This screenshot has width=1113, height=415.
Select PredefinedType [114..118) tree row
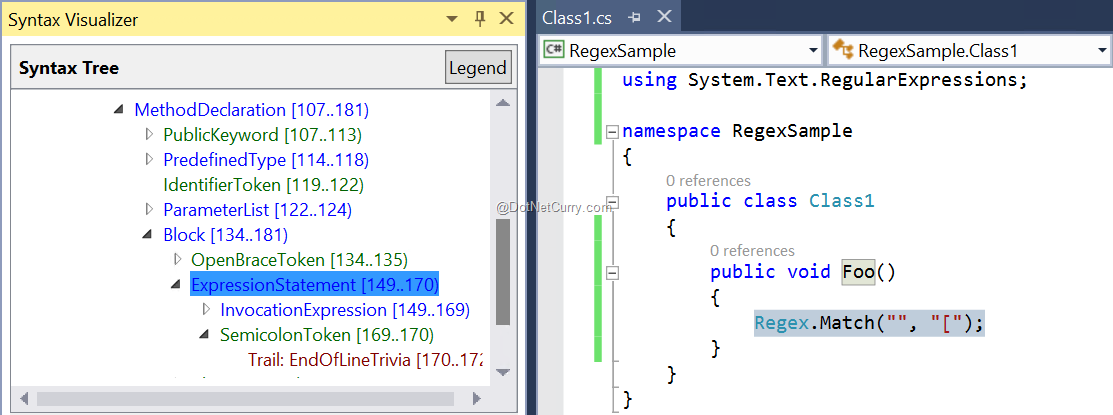coord(266,160)
